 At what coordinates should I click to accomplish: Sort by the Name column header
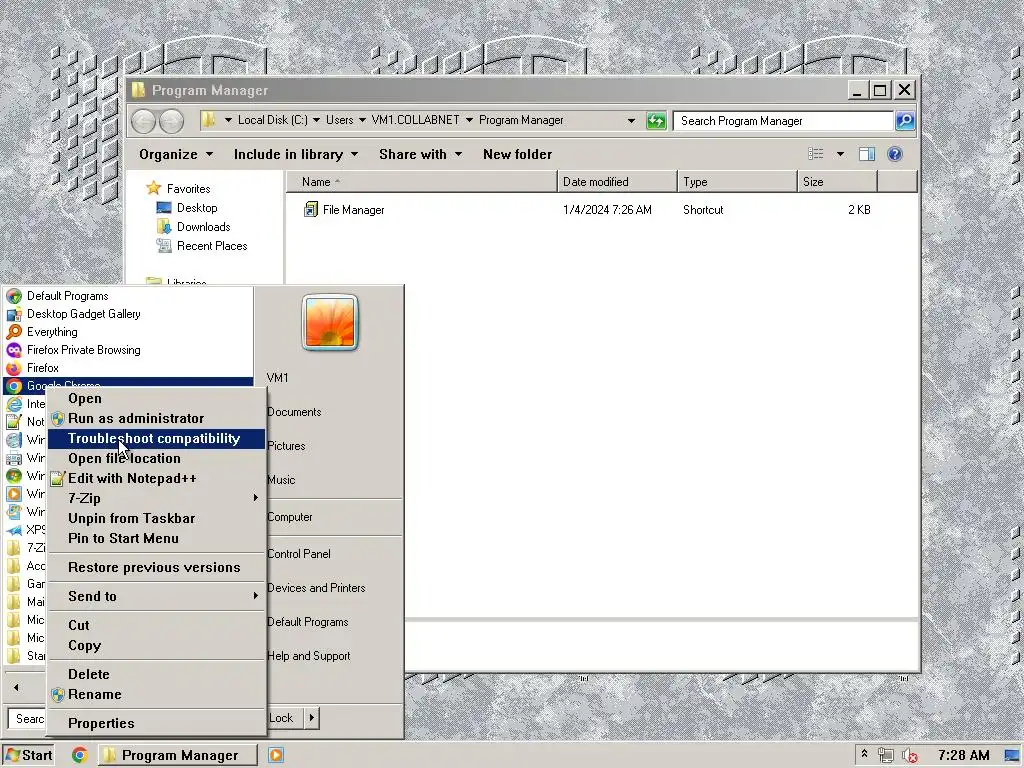(x=422, y=182)
